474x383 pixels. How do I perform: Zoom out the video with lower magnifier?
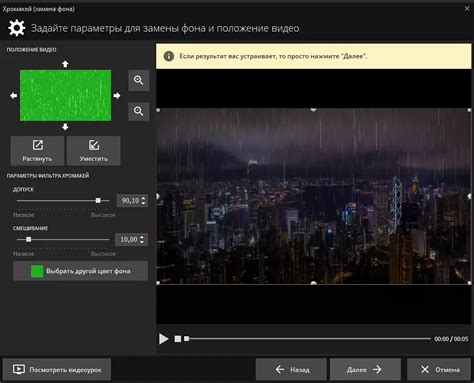tap(139, 111)
